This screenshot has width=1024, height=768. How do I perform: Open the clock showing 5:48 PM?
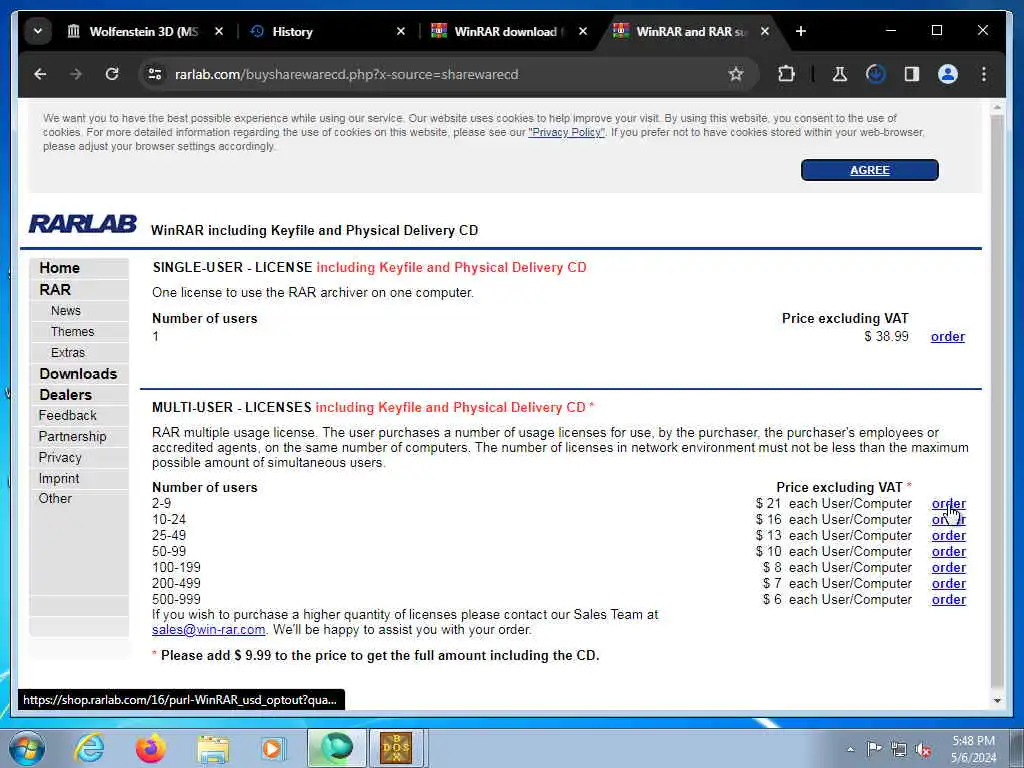(973, 749)
